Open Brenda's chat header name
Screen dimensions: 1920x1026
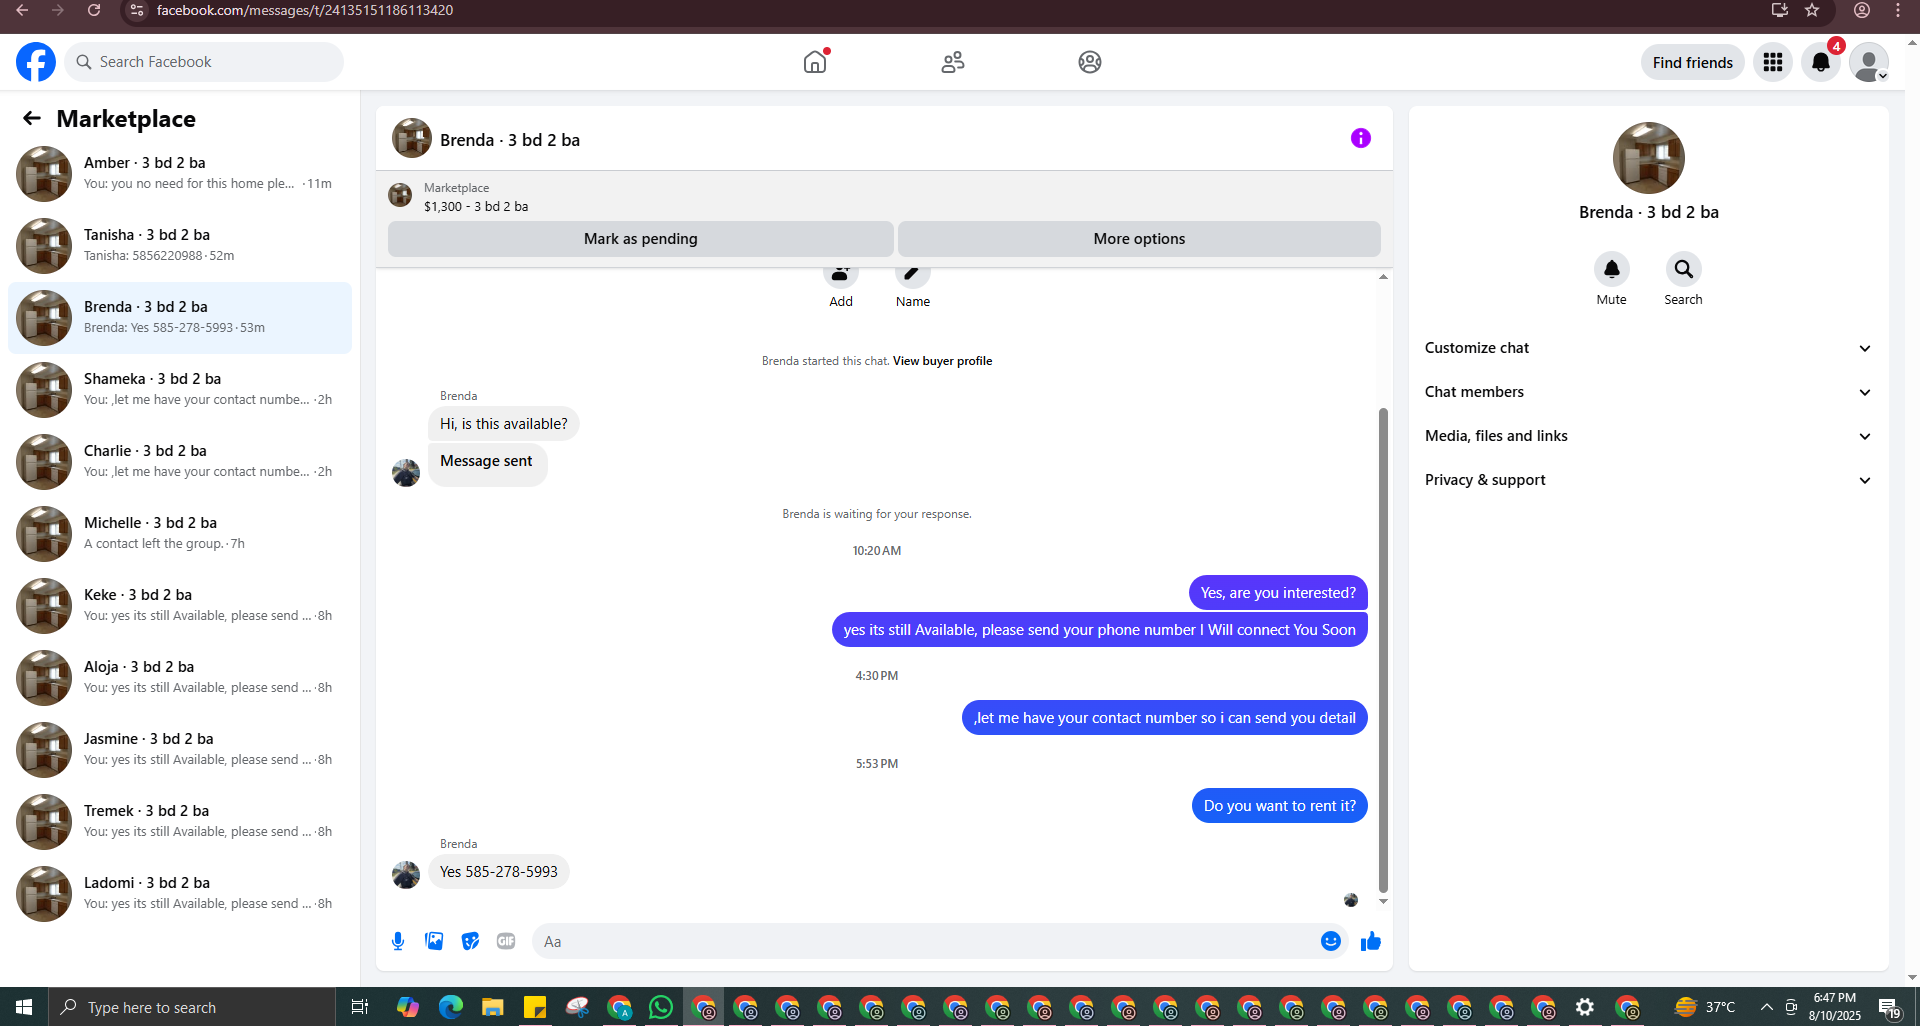click(510, 140)
